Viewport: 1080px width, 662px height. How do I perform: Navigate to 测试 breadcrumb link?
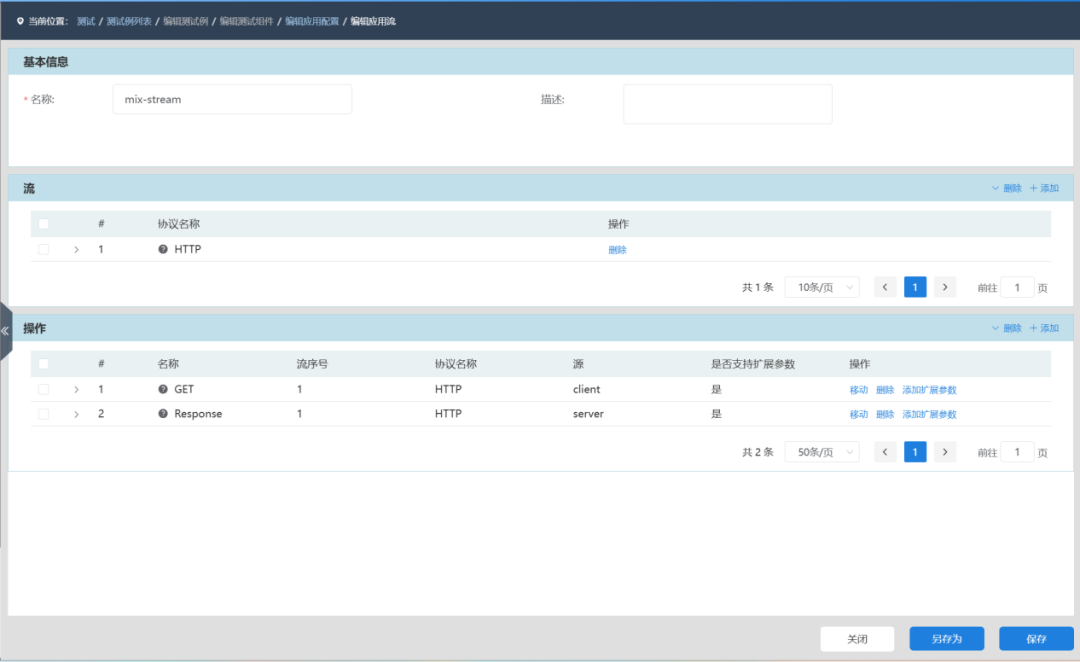(86, 21)
